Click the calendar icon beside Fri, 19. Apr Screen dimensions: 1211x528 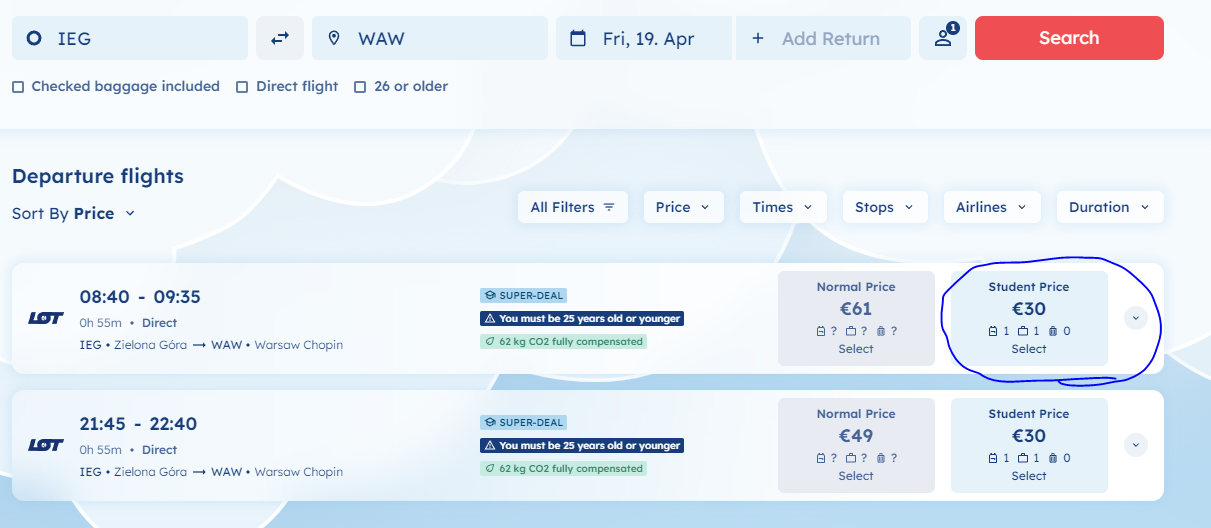point(577,39)
